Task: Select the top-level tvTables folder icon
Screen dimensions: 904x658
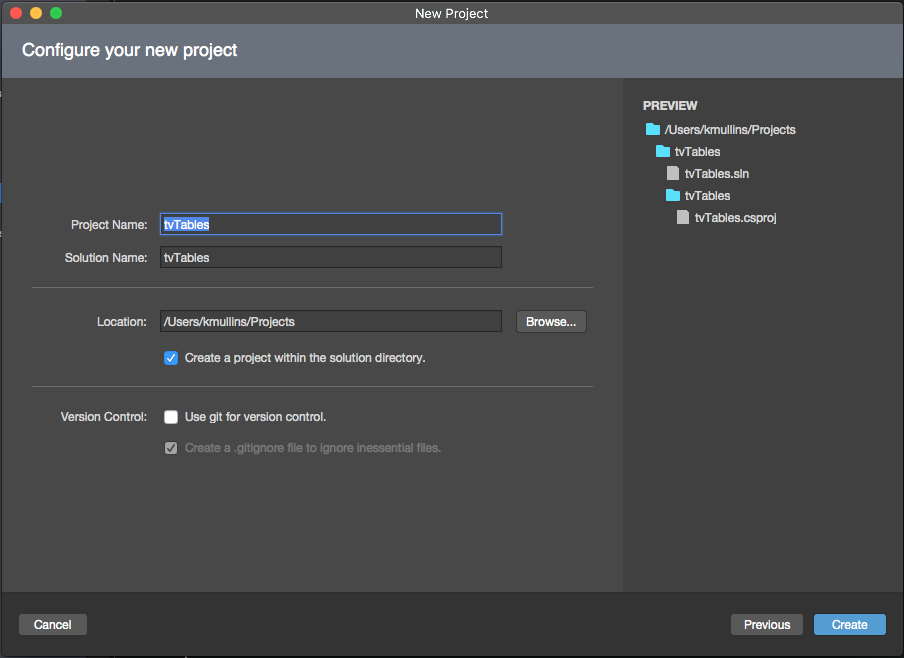Action: click(663, 151)
